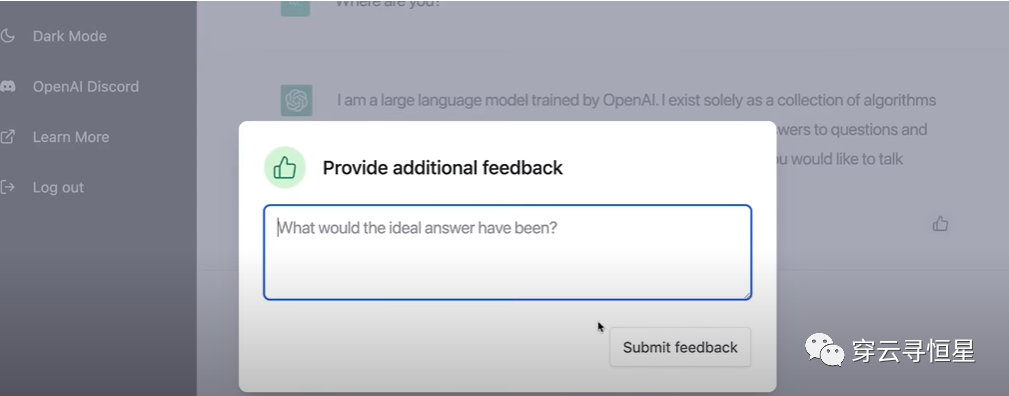
Task: Click the Provide additional feedback heading
Action: pos(443,168)
